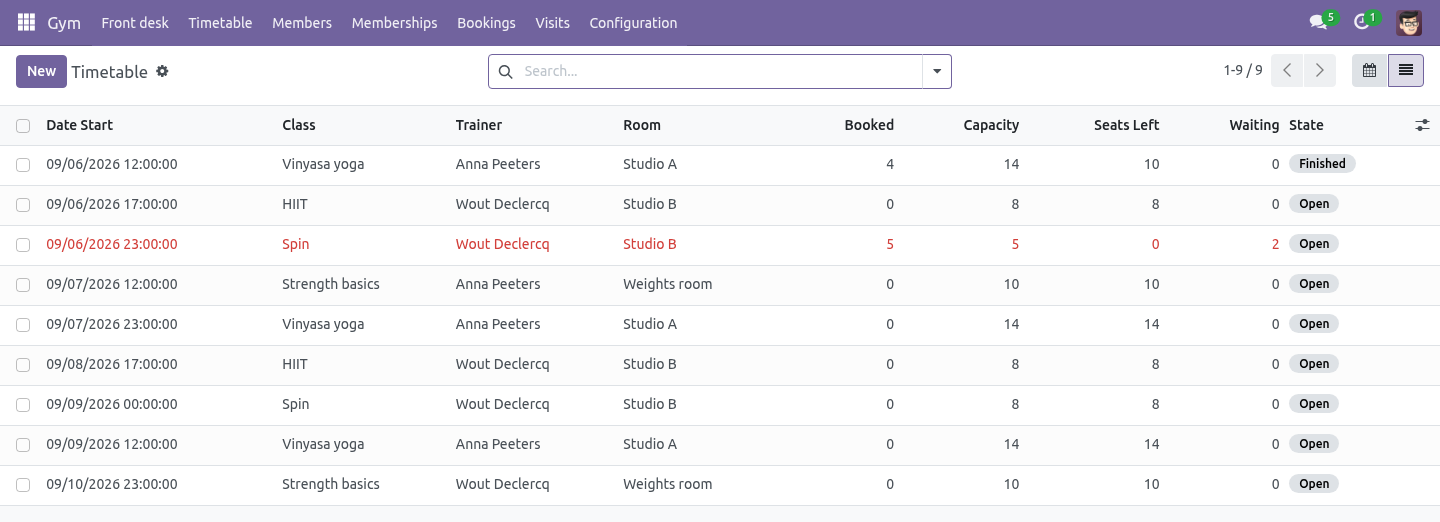1440x522 pixels.
Task: Open the Members menu
Action: [302, 22]
